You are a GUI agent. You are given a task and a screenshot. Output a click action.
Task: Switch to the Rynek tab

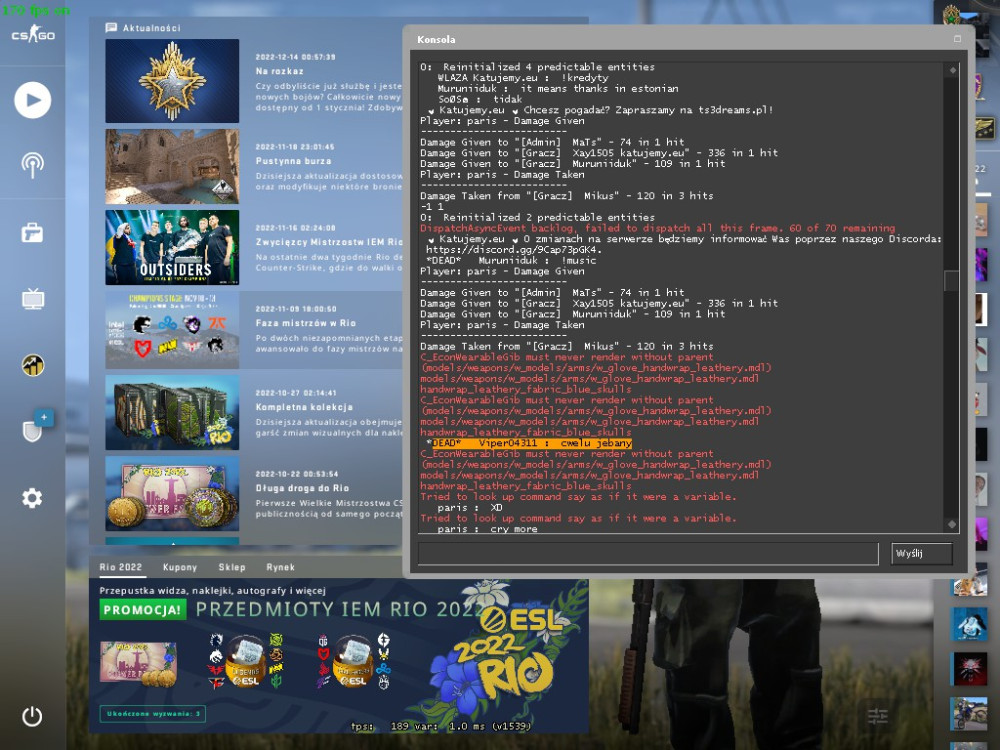(281, 567)
